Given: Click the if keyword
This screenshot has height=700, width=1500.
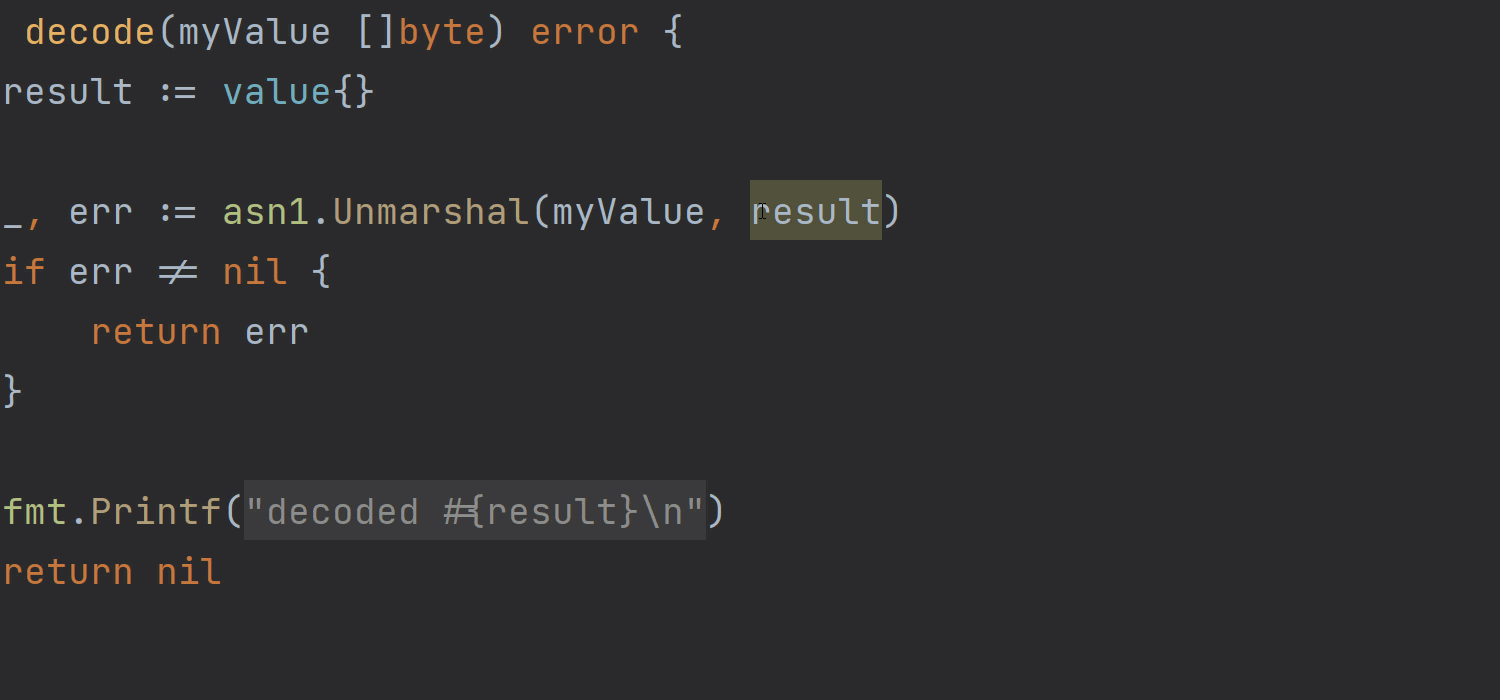Looking at the screenshot, I should point(24,272).
